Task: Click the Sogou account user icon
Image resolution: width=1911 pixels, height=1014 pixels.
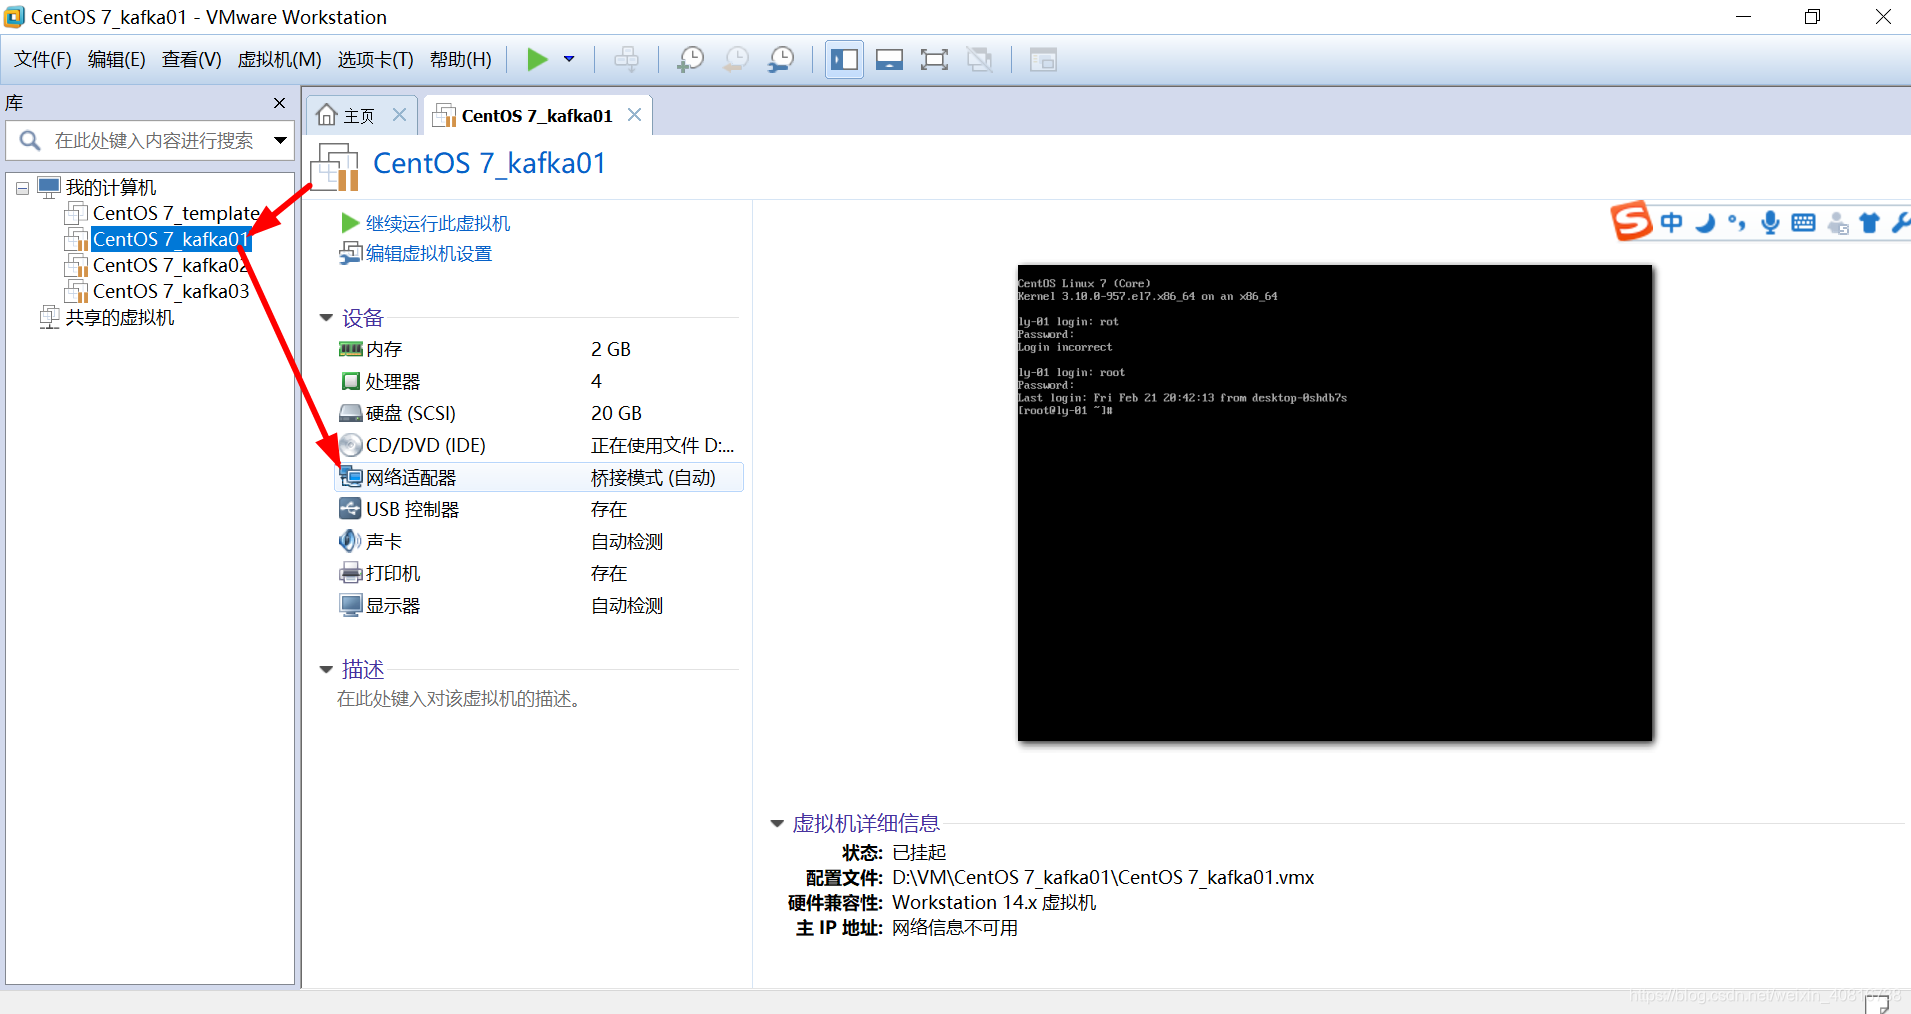Action: click(1837, 223)
